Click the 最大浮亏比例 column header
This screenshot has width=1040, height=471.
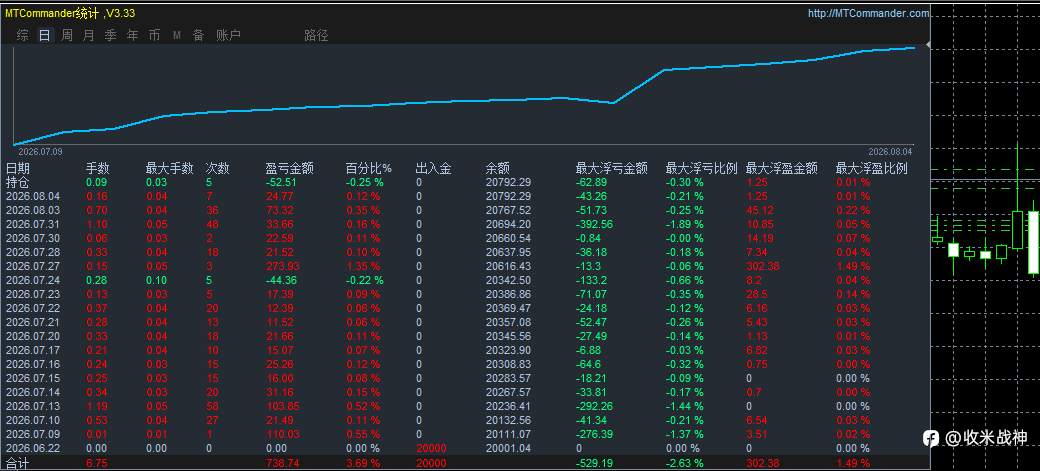tap(702, 169)
